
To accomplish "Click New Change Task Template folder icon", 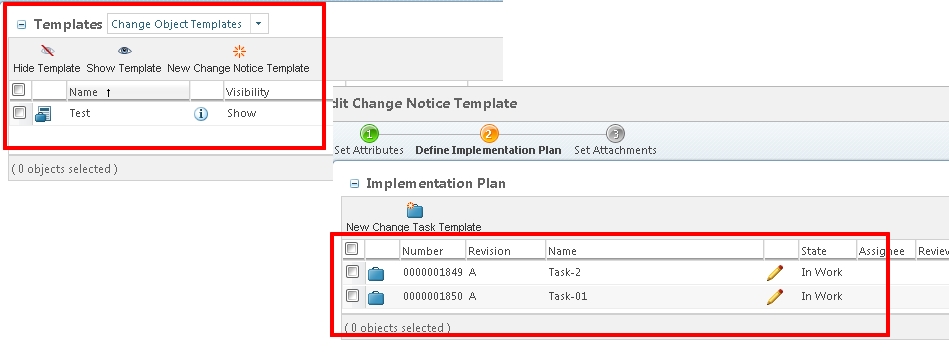I will coord(415,210).
